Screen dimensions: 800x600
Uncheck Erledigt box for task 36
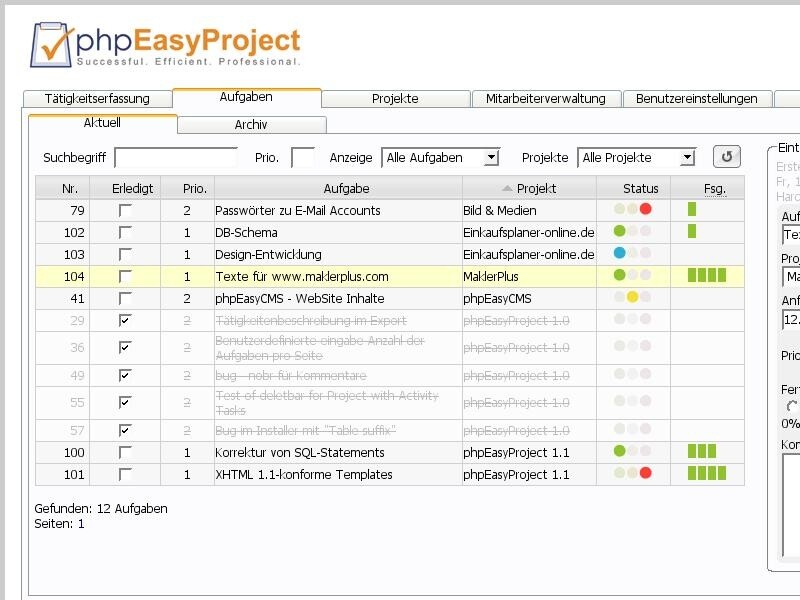[x=125, y=347]
